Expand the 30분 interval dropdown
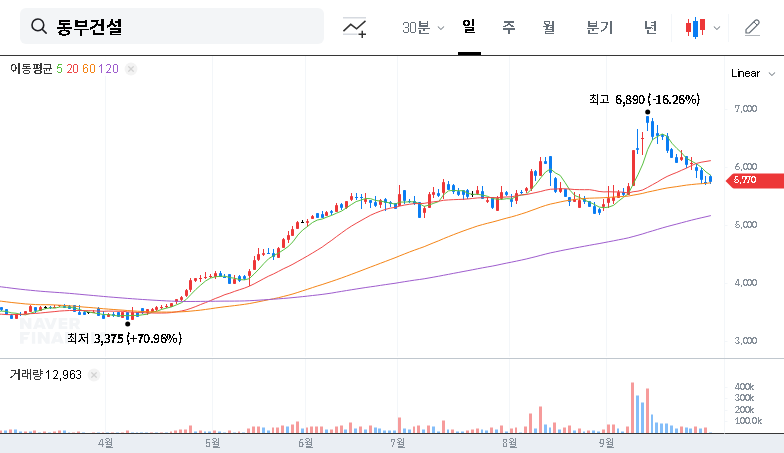Image resolution: width=784 pixels, height=453 pixels. tap(423, 28)
